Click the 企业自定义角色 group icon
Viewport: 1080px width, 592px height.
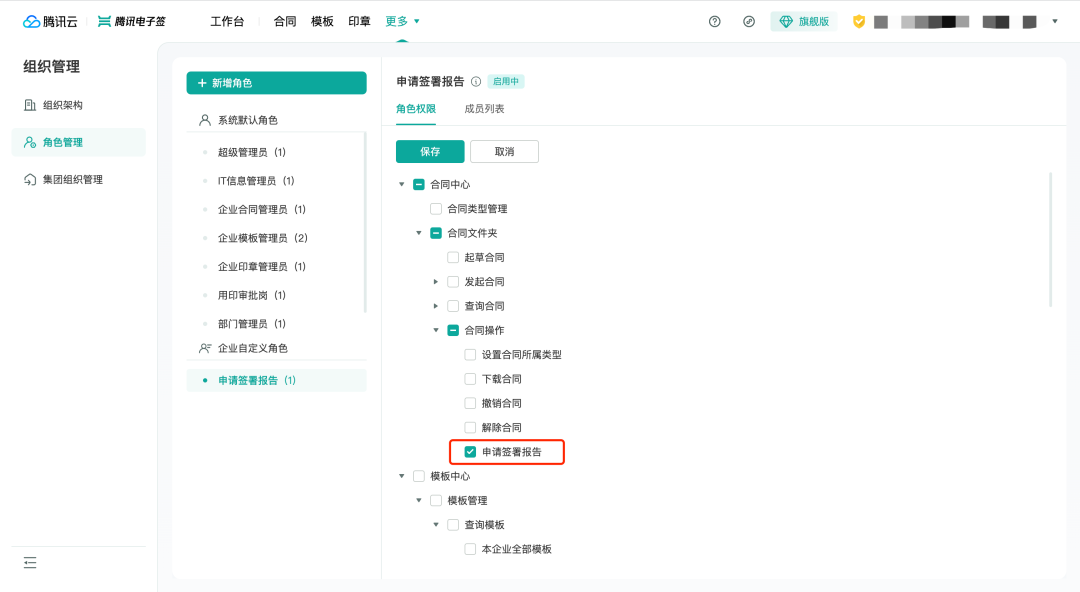tap(205, 348)
